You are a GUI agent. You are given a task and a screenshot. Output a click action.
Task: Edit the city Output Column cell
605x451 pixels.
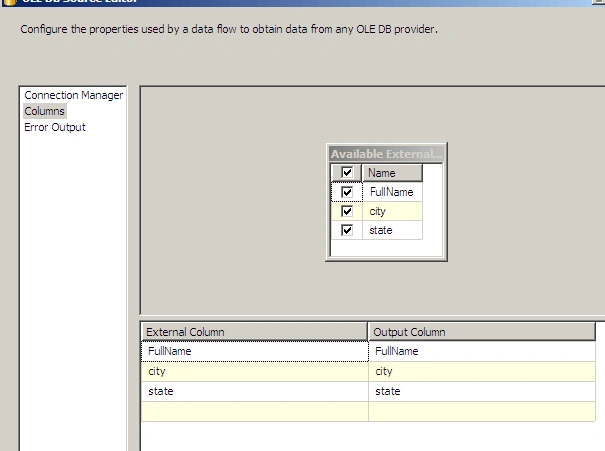[482, 372]
